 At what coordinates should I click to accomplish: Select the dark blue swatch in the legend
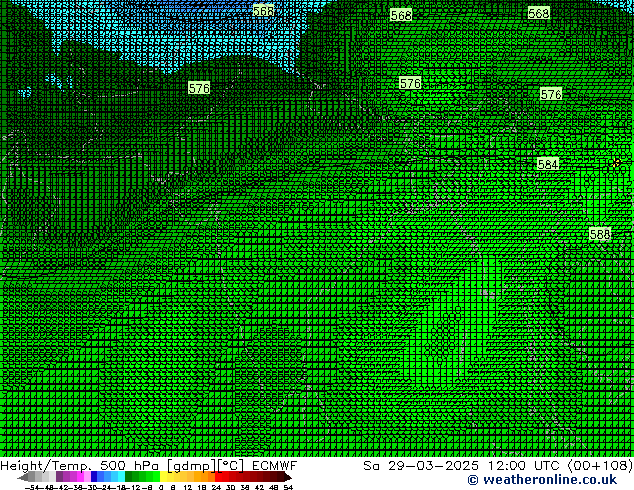tap(94, 477)
